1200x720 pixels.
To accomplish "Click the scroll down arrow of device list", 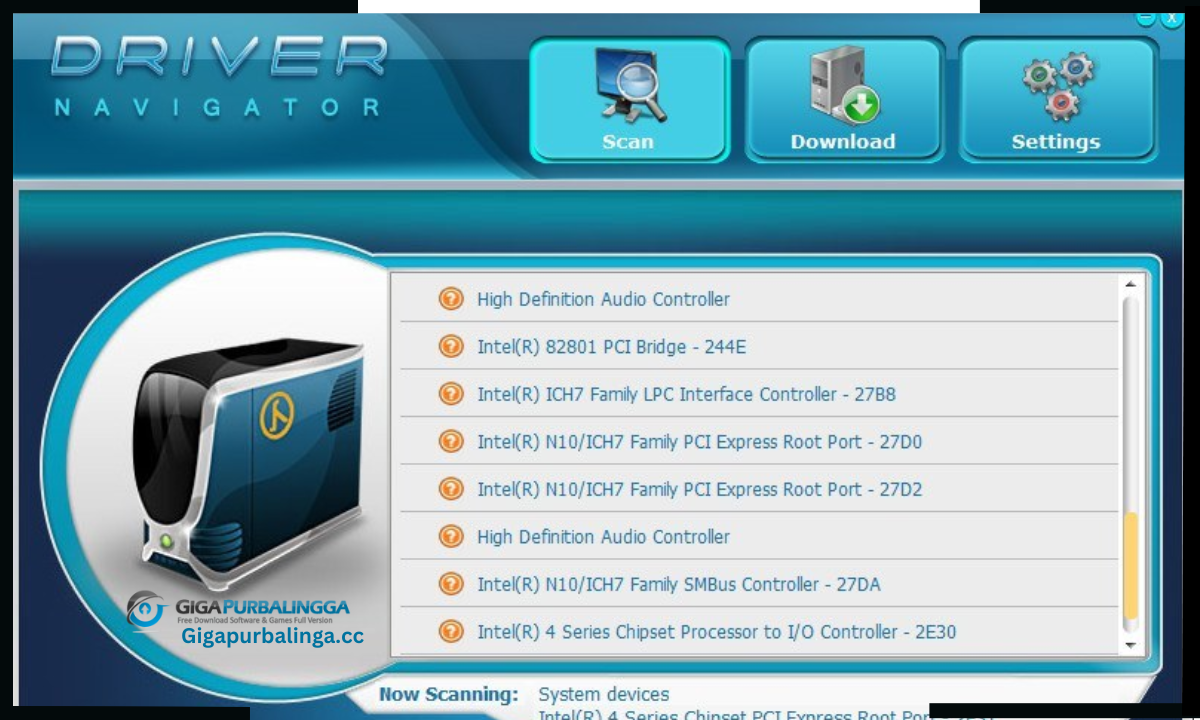I will (1131, 646).
